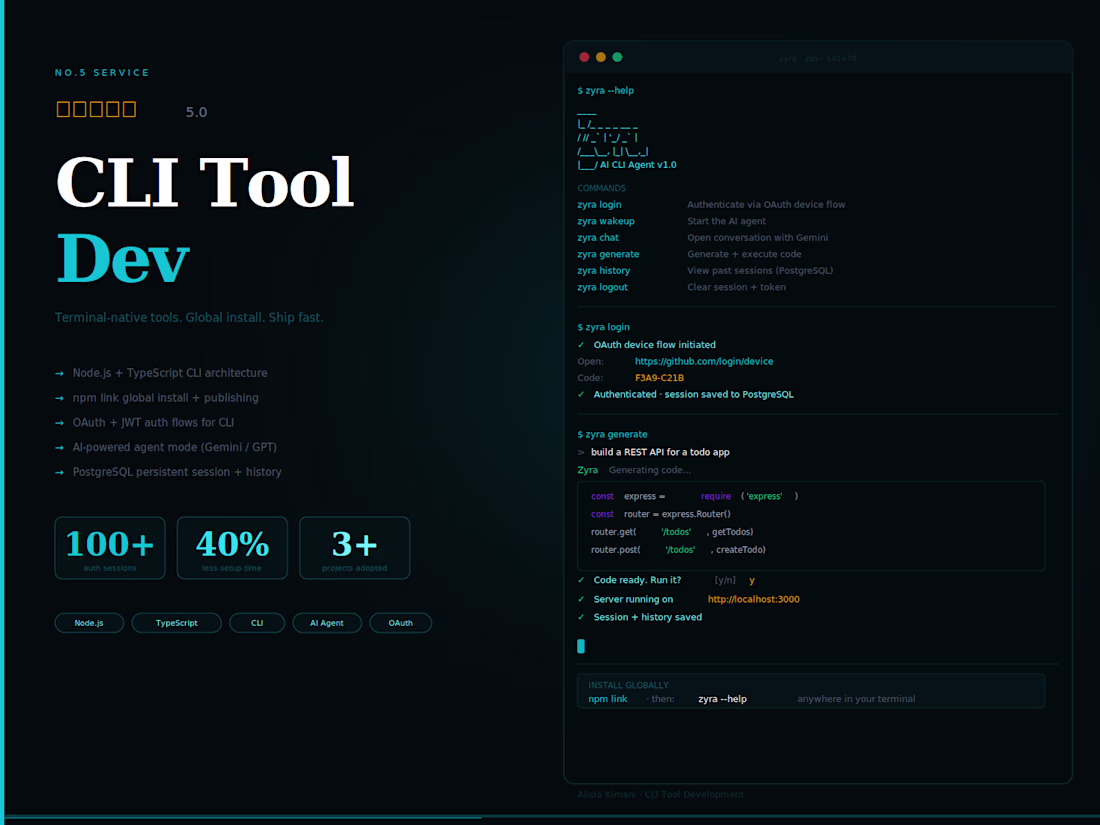Click the first rating star square
Viewport: 1100px width, 825px height.
click(x=63, y=109)
